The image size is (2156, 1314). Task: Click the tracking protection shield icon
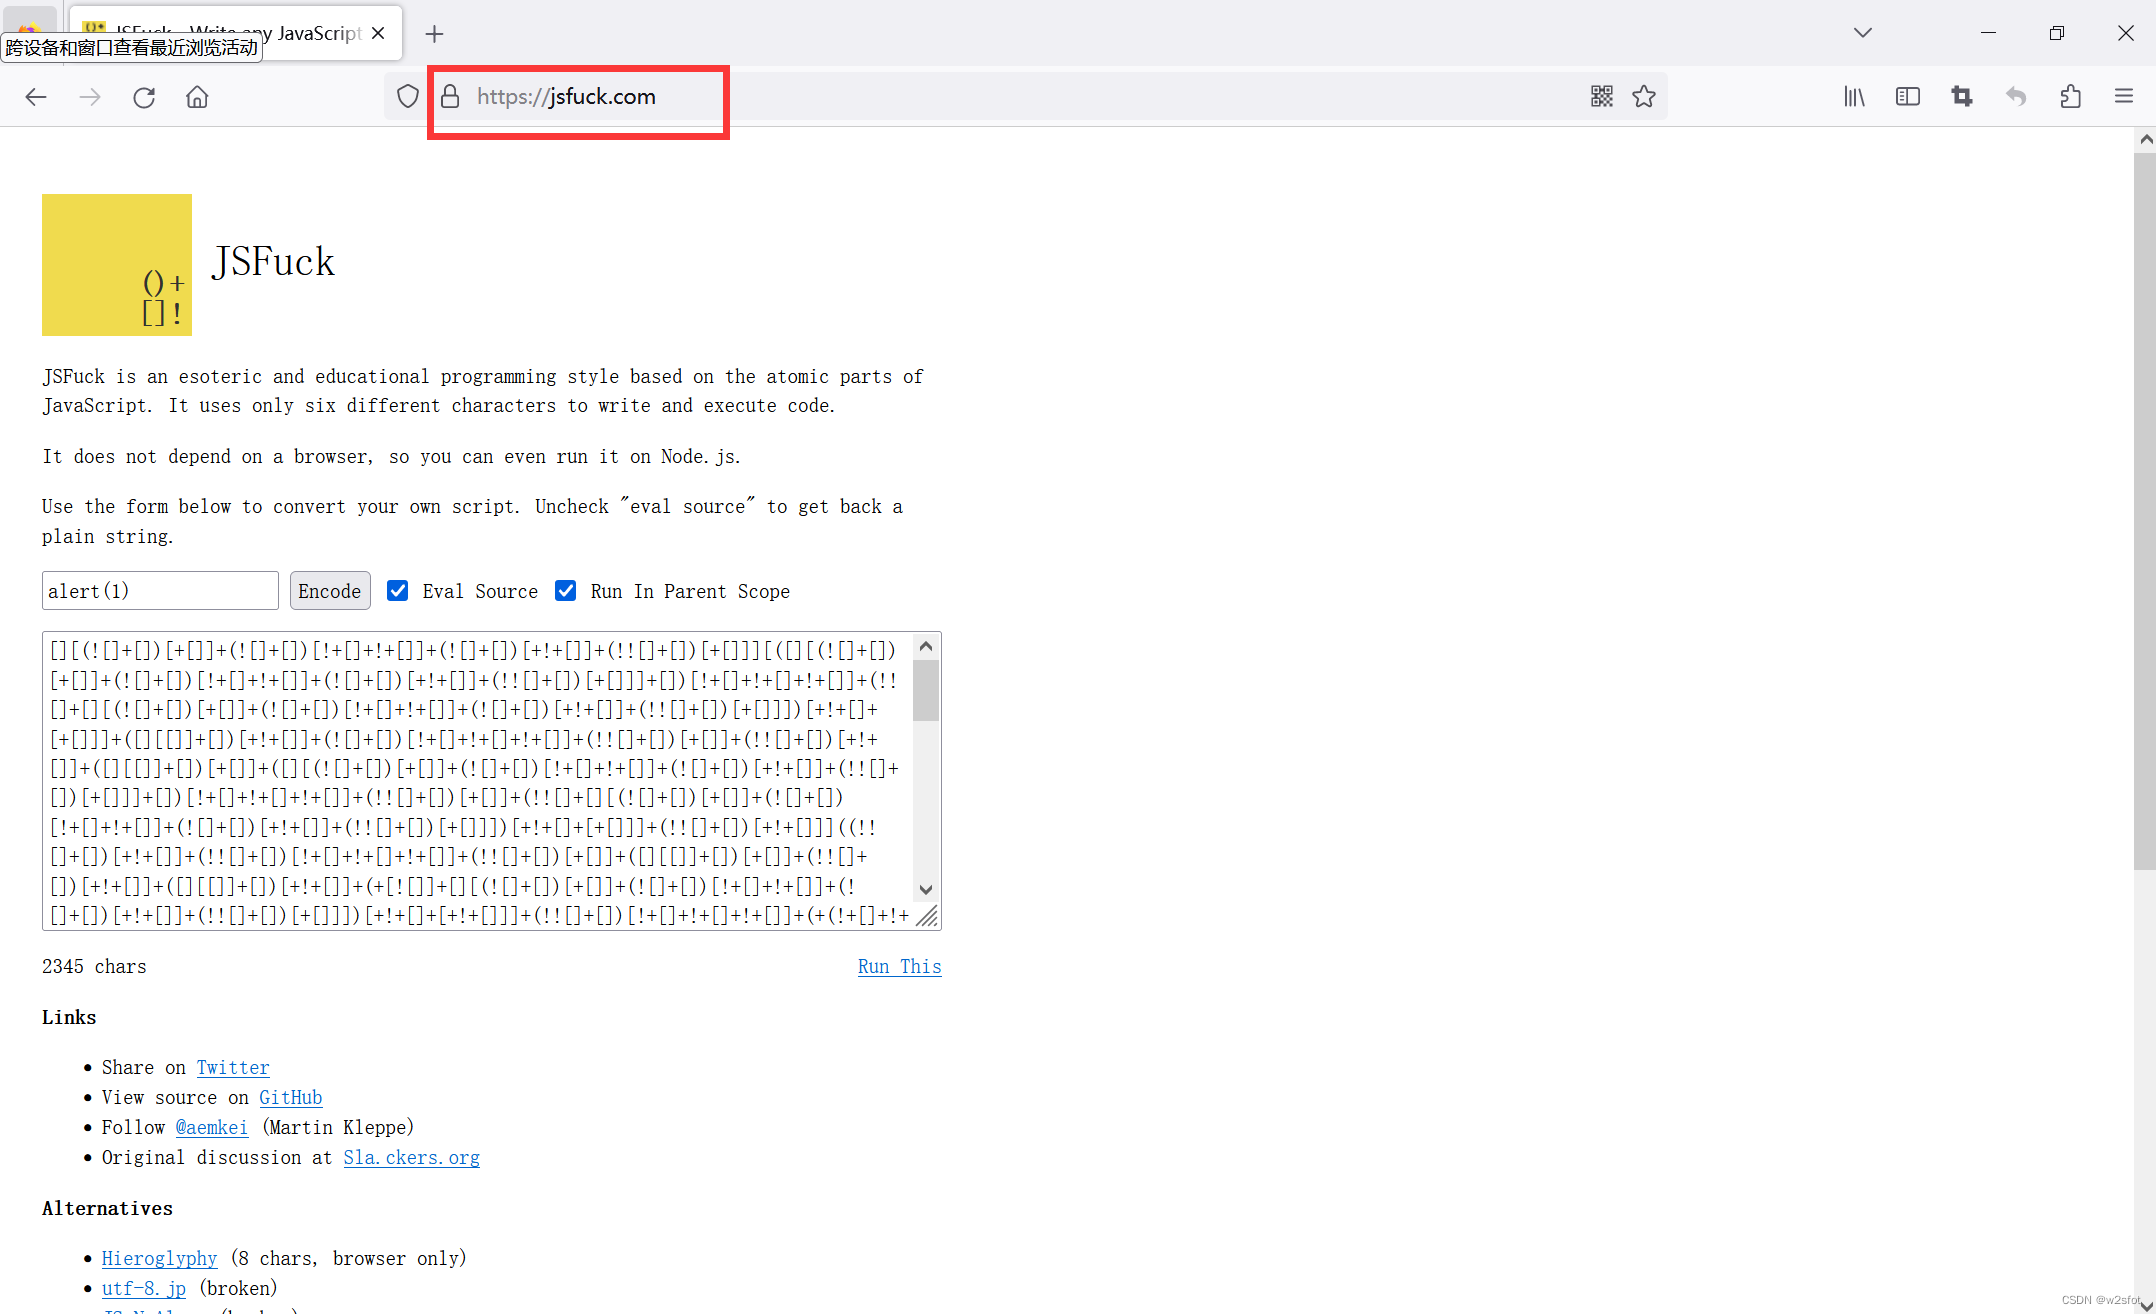(407, 97)
